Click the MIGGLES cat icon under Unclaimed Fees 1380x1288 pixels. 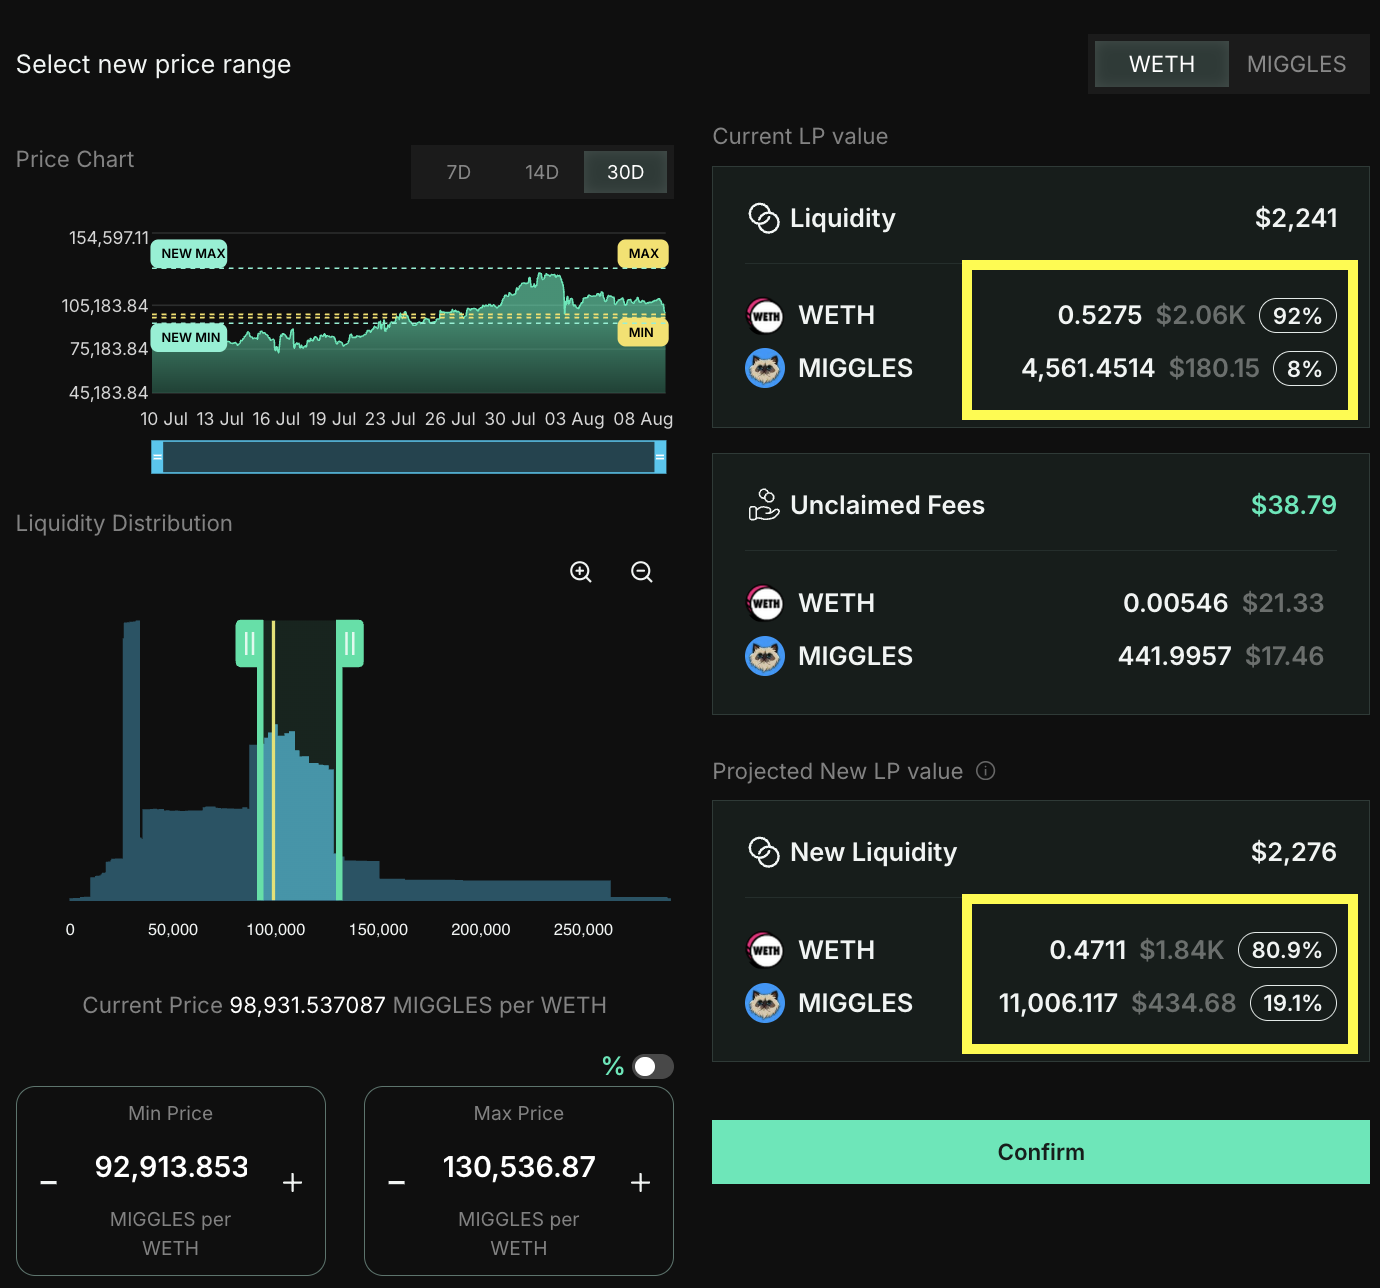(764, 656)
